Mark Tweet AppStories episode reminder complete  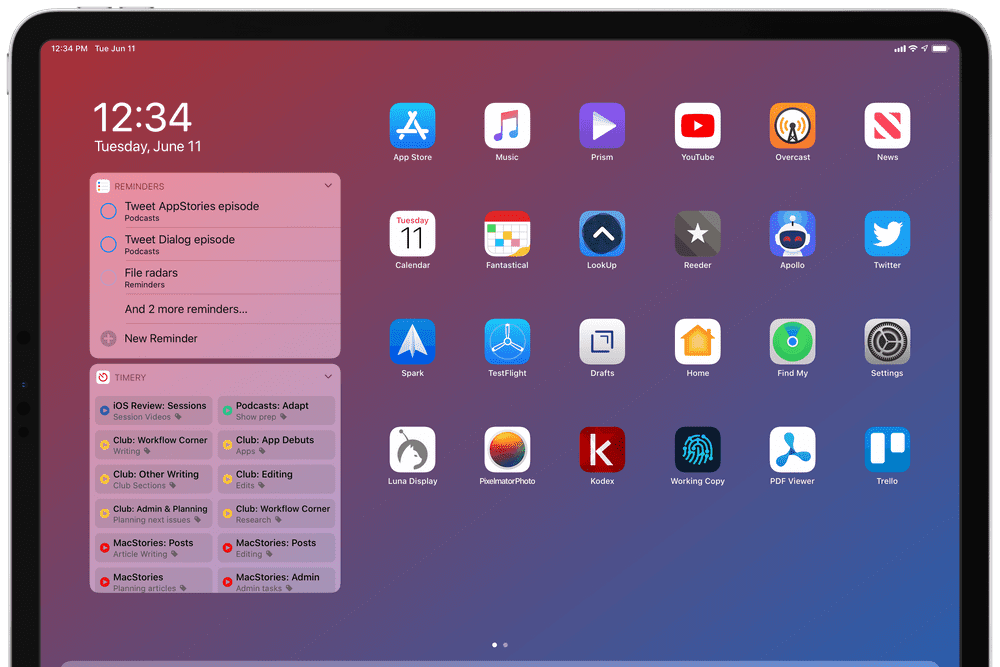pyautogui.click(x=108, y=211)
